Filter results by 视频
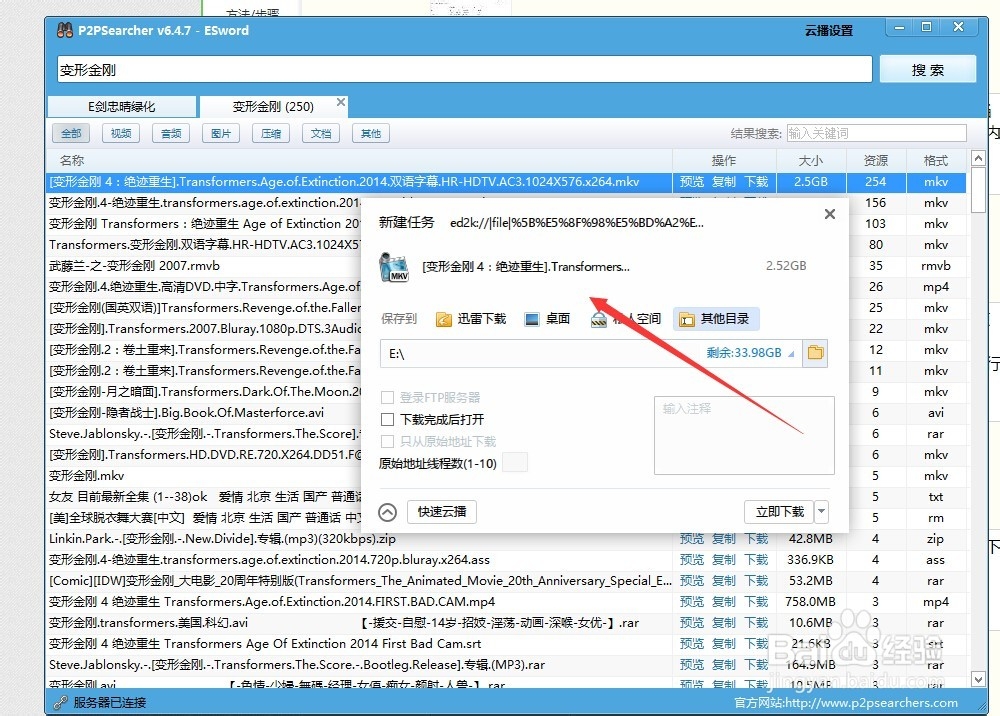1000x716 pixels. pyautogui.click(x=121, y=133)
